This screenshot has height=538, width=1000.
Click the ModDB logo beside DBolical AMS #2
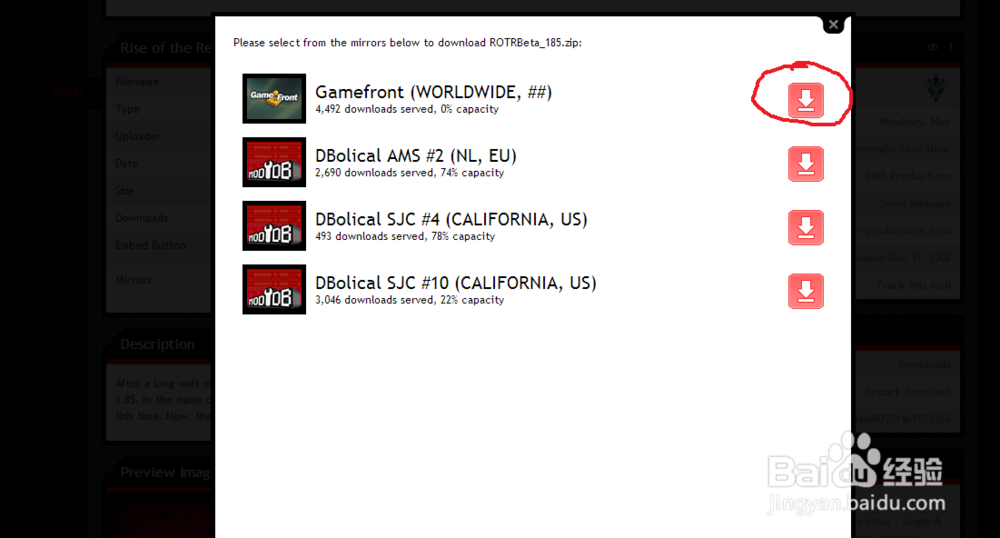point(274,162)
